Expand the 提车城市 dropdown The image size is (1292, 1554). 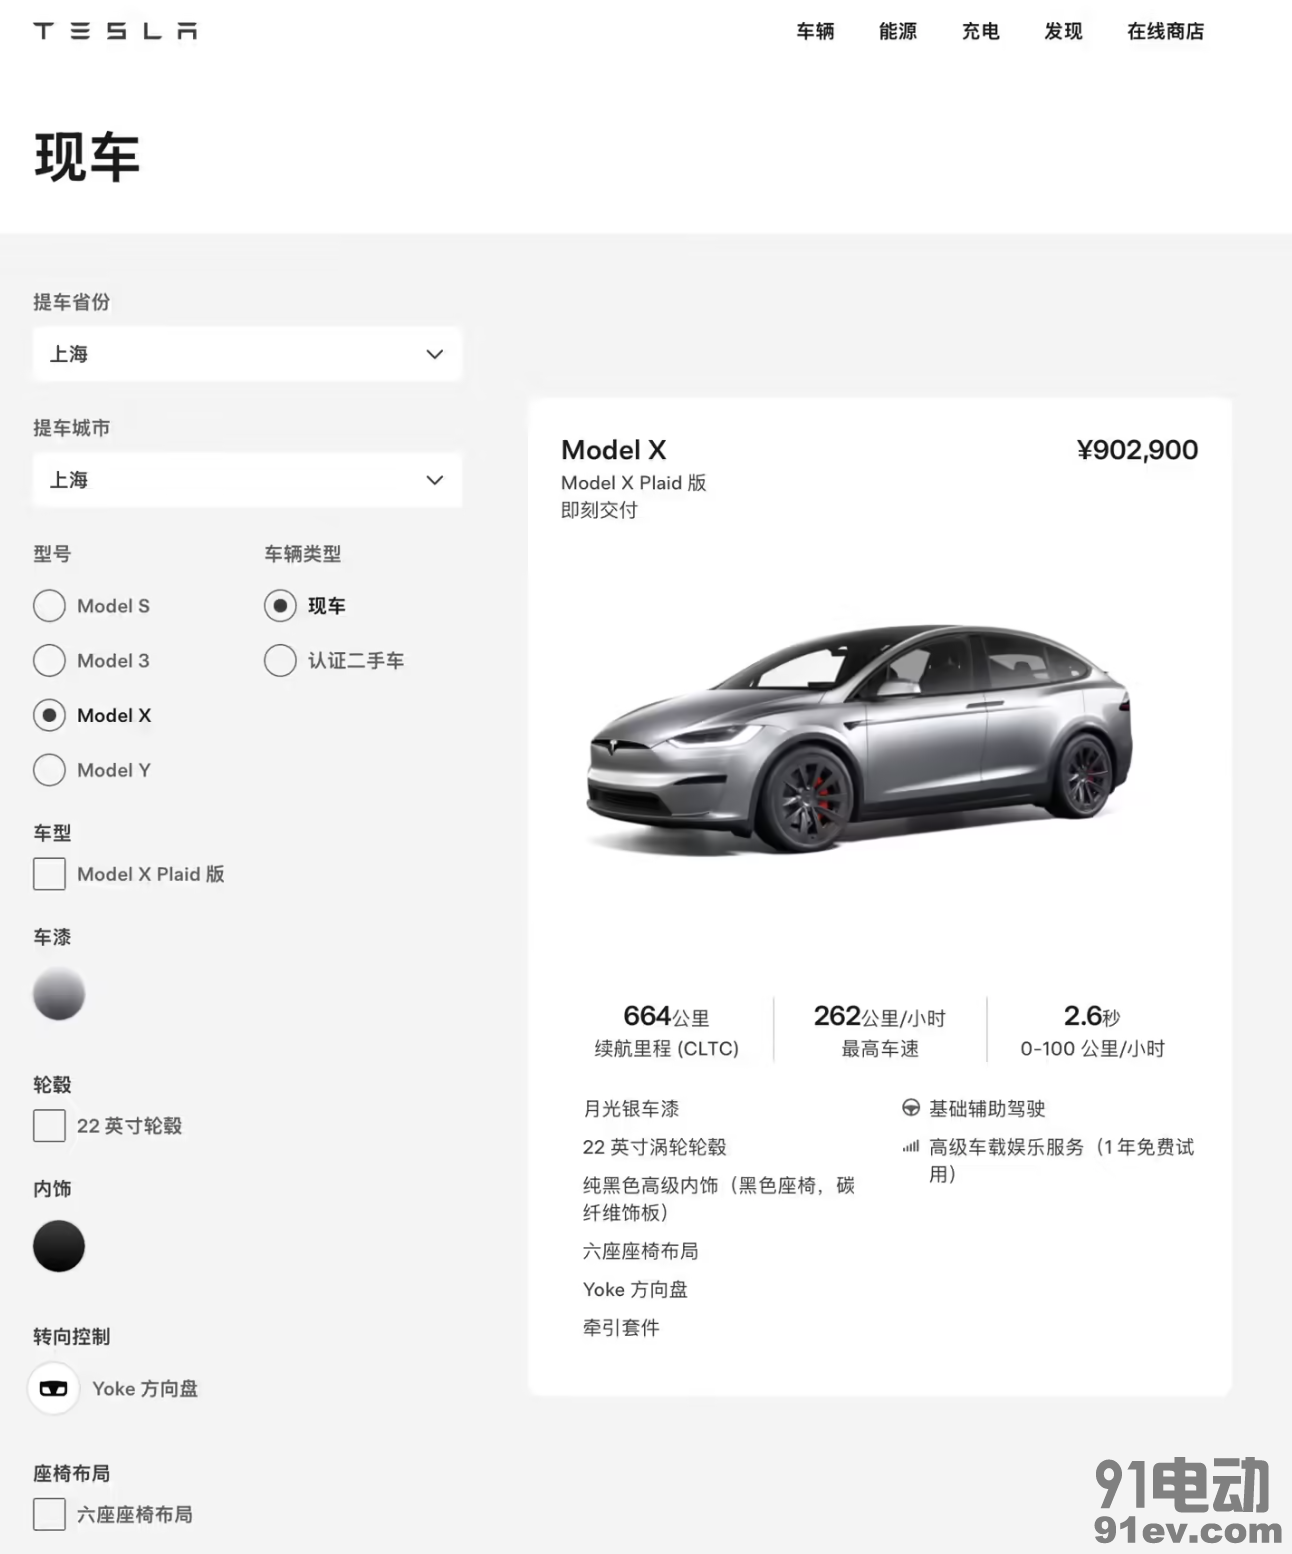247,480
